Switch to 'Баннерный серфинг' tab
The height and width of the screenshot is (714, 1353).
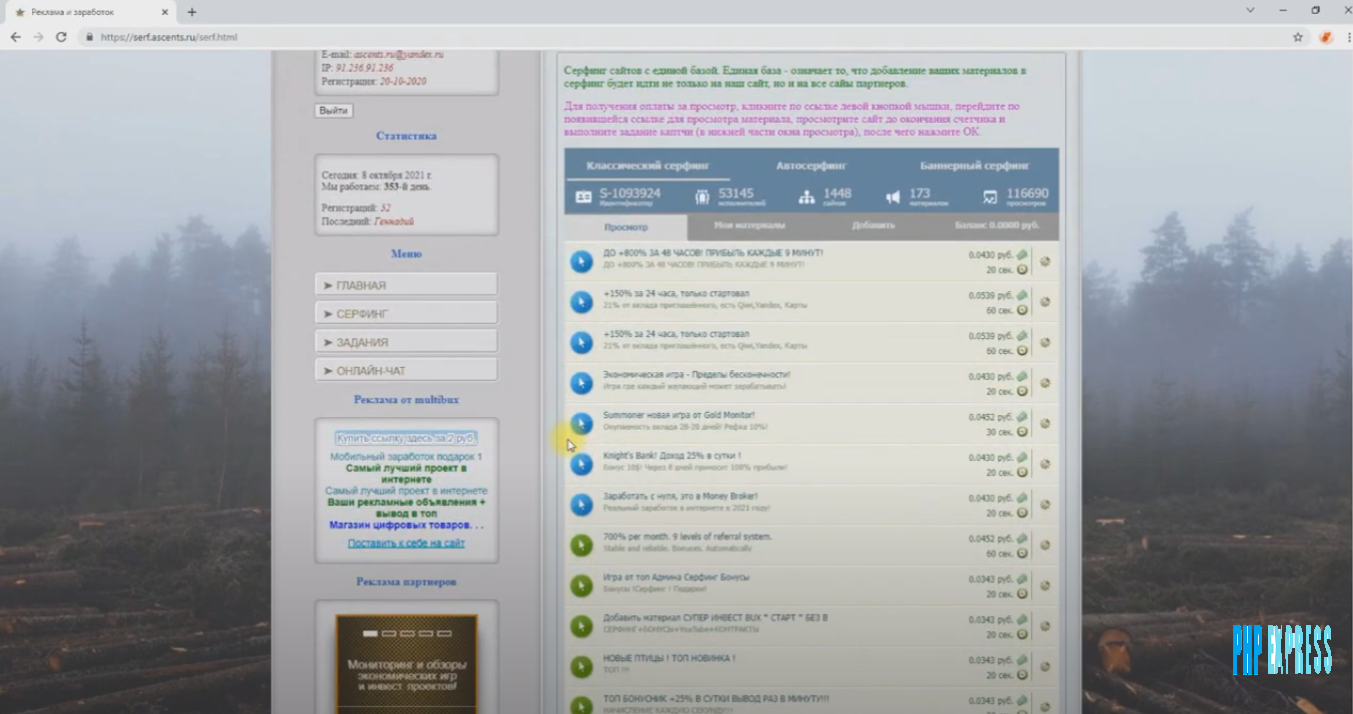(x=975, y=166)
